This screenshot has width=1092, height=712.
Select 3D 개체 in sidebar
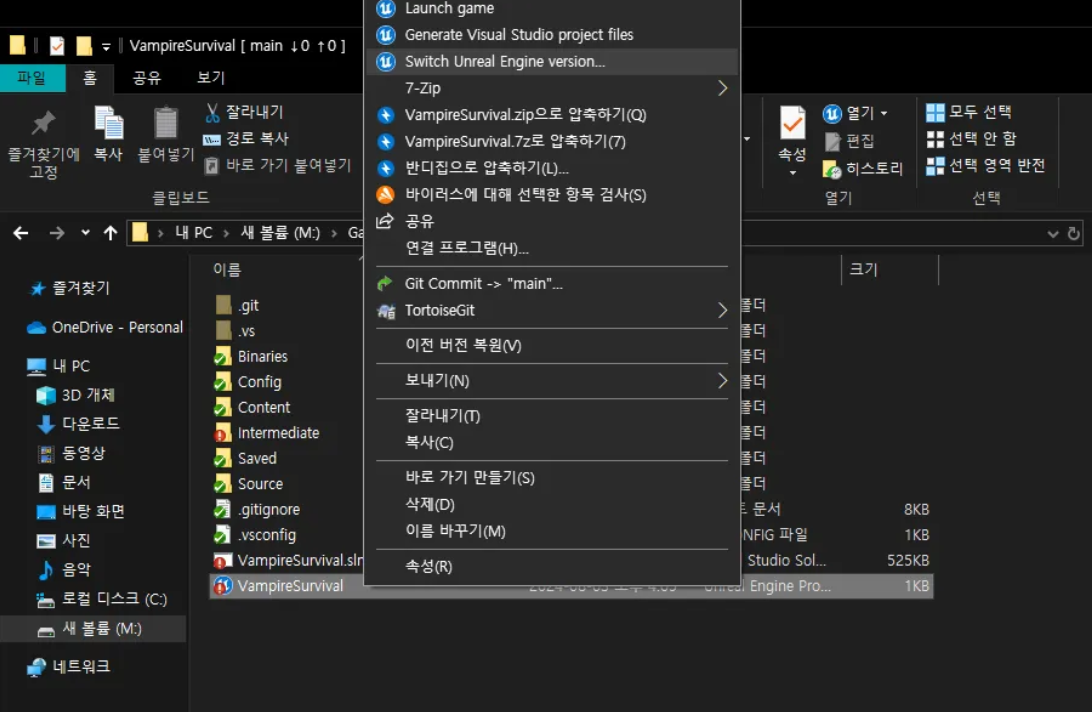(75, 395)
